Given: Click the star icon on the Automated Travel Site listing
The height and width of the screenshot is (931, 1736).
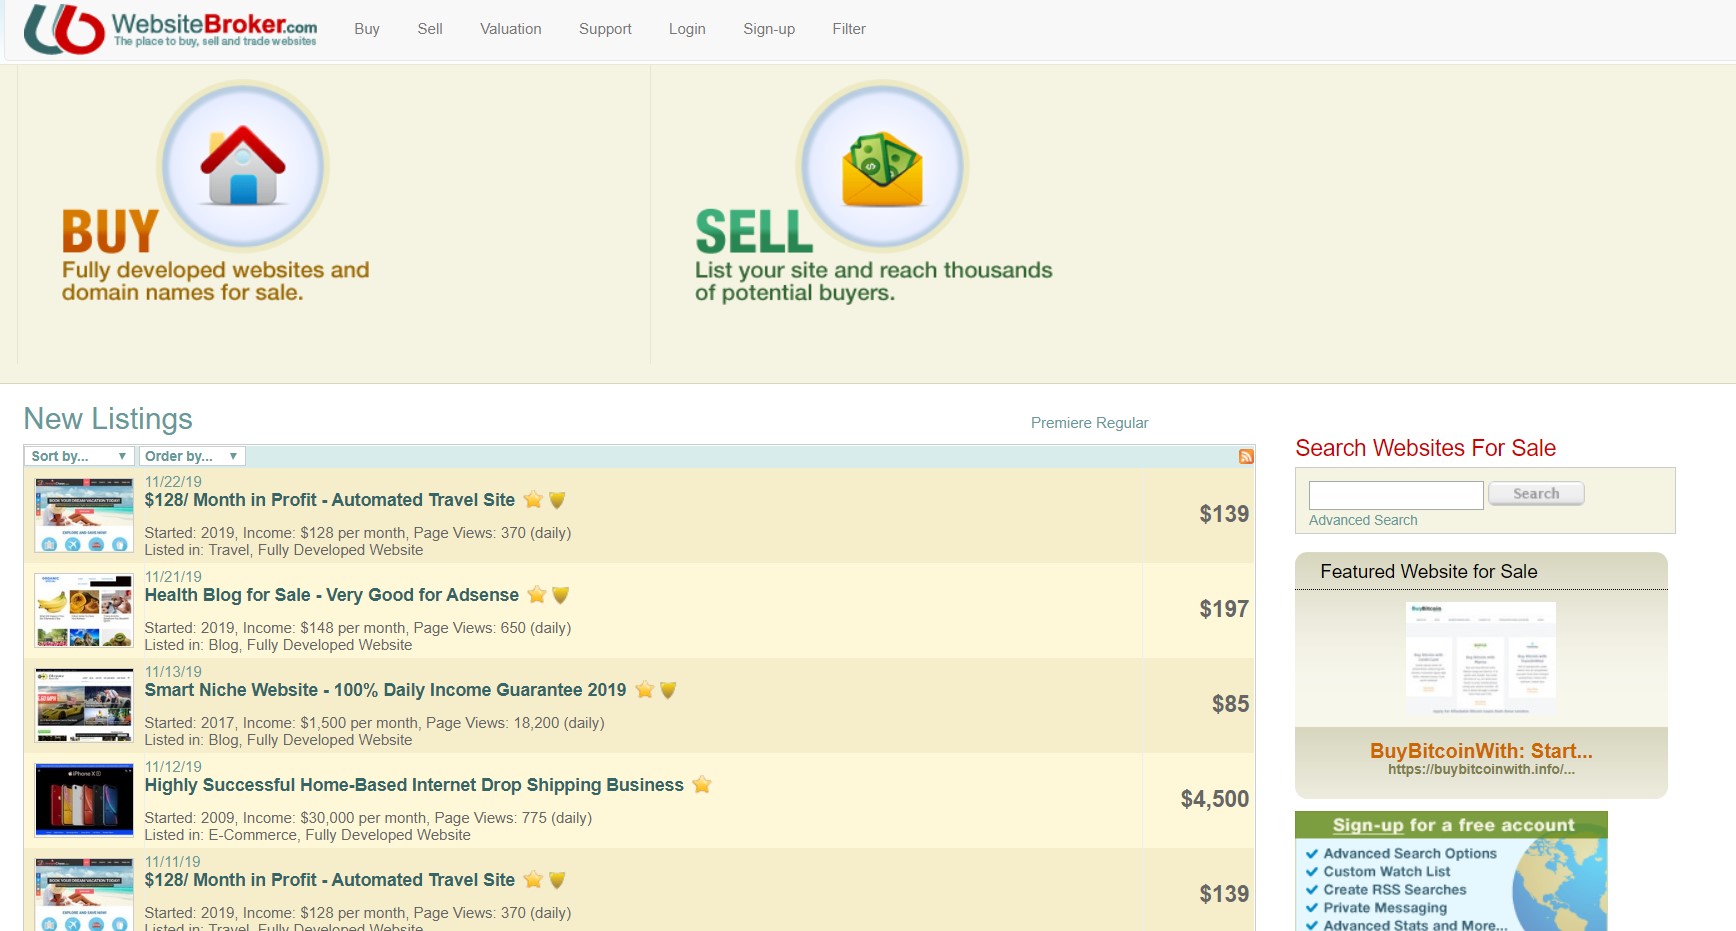Looking at the screenshot, I should click(534, 500).
